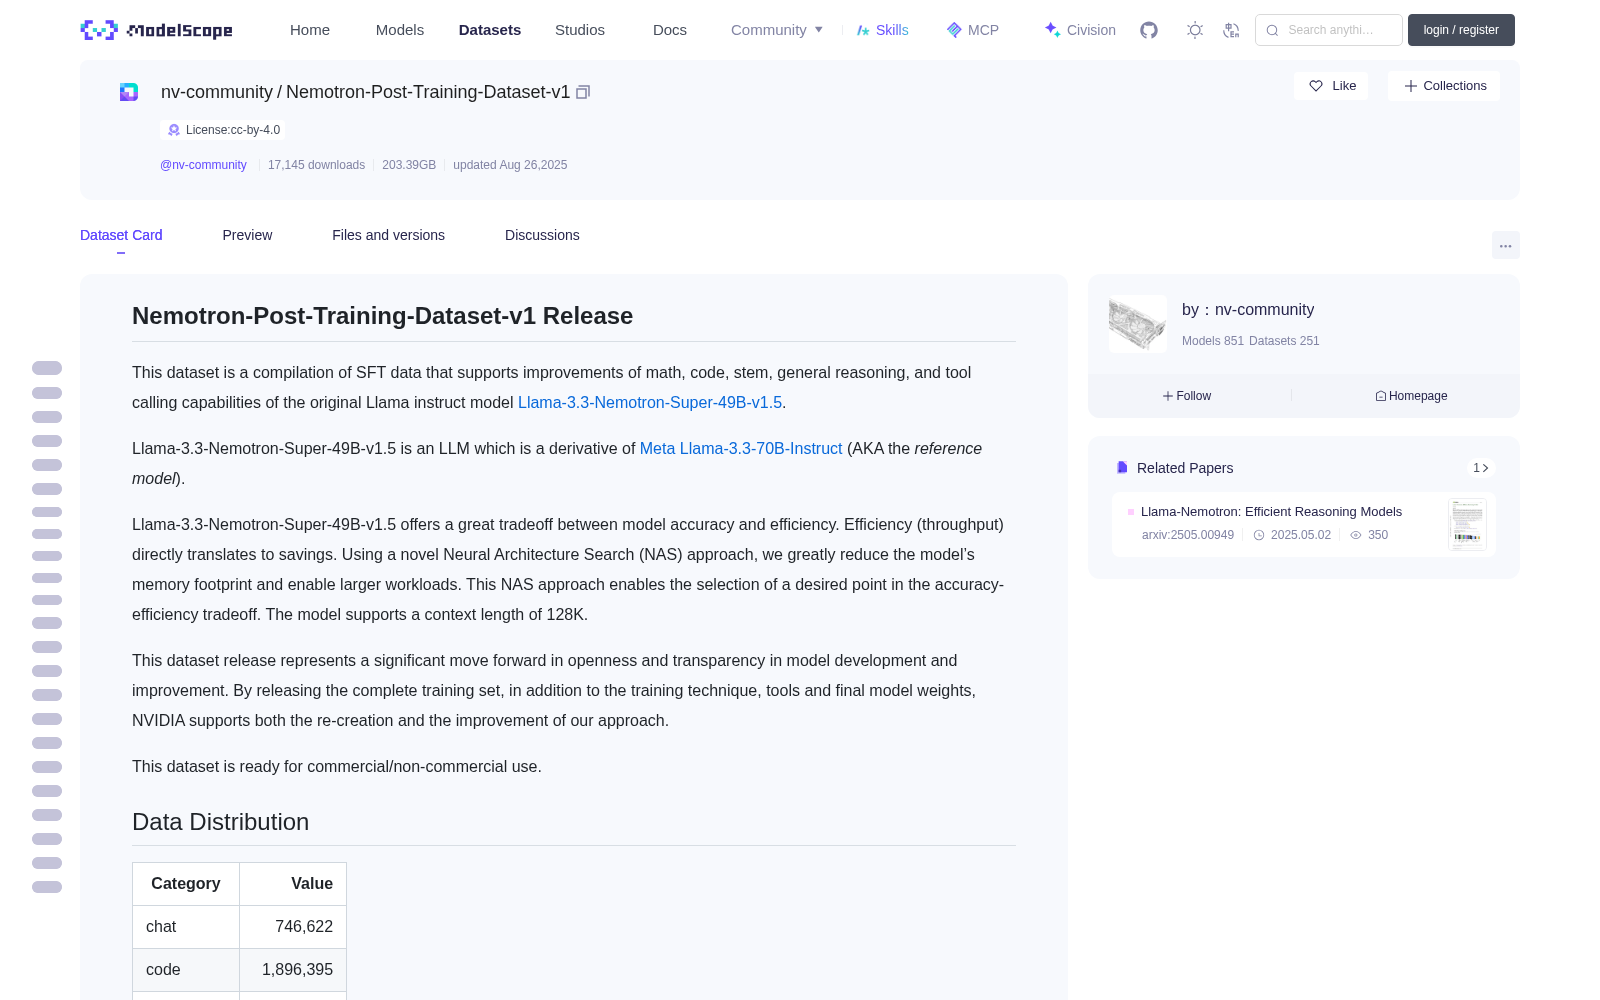
Task: Select the Dataset Card tab
Action: click(121, 235)
